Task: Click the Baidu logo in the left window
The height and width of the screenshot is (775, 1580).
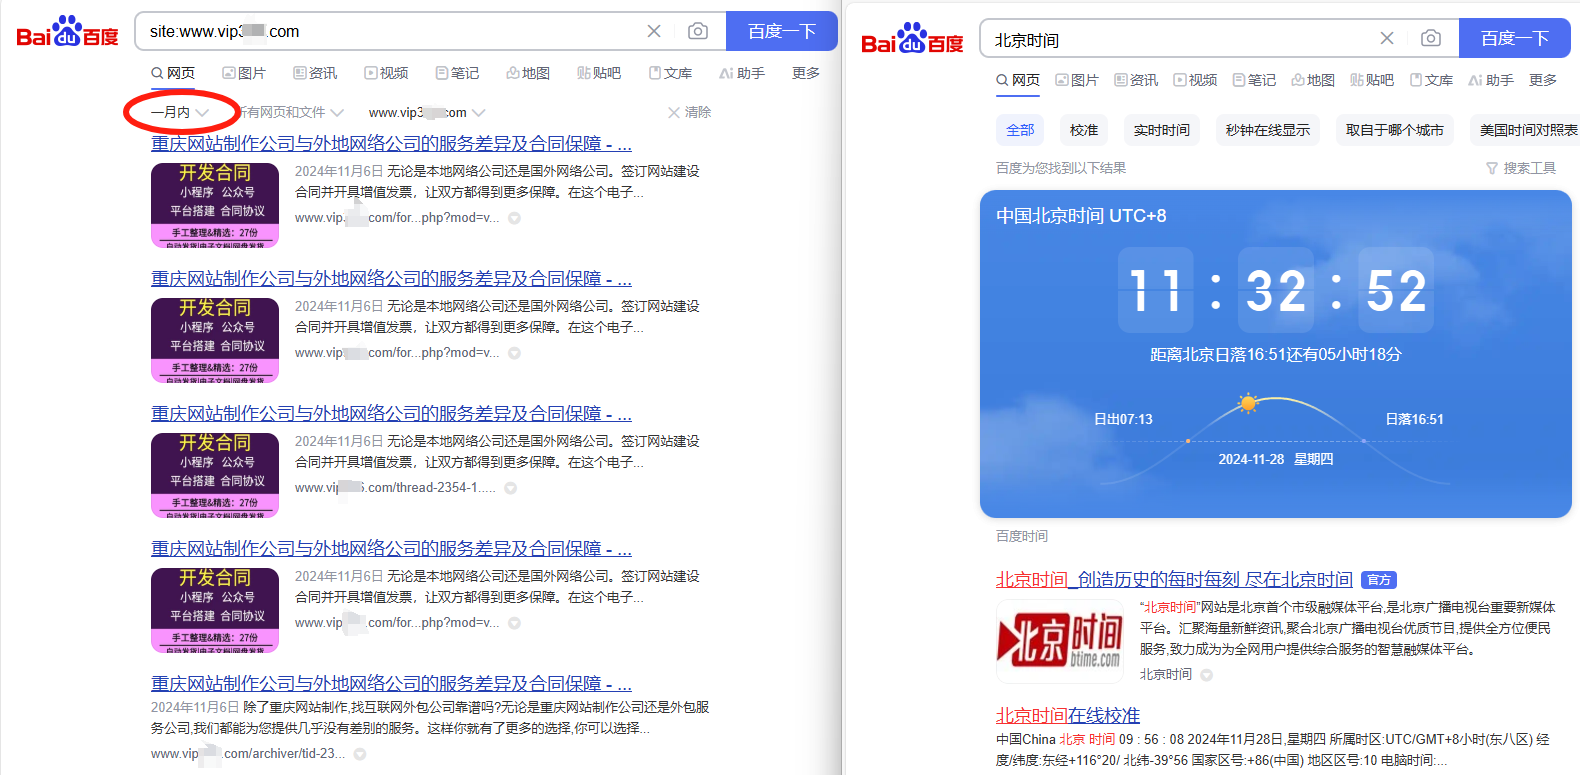Action: pos(67,32)
